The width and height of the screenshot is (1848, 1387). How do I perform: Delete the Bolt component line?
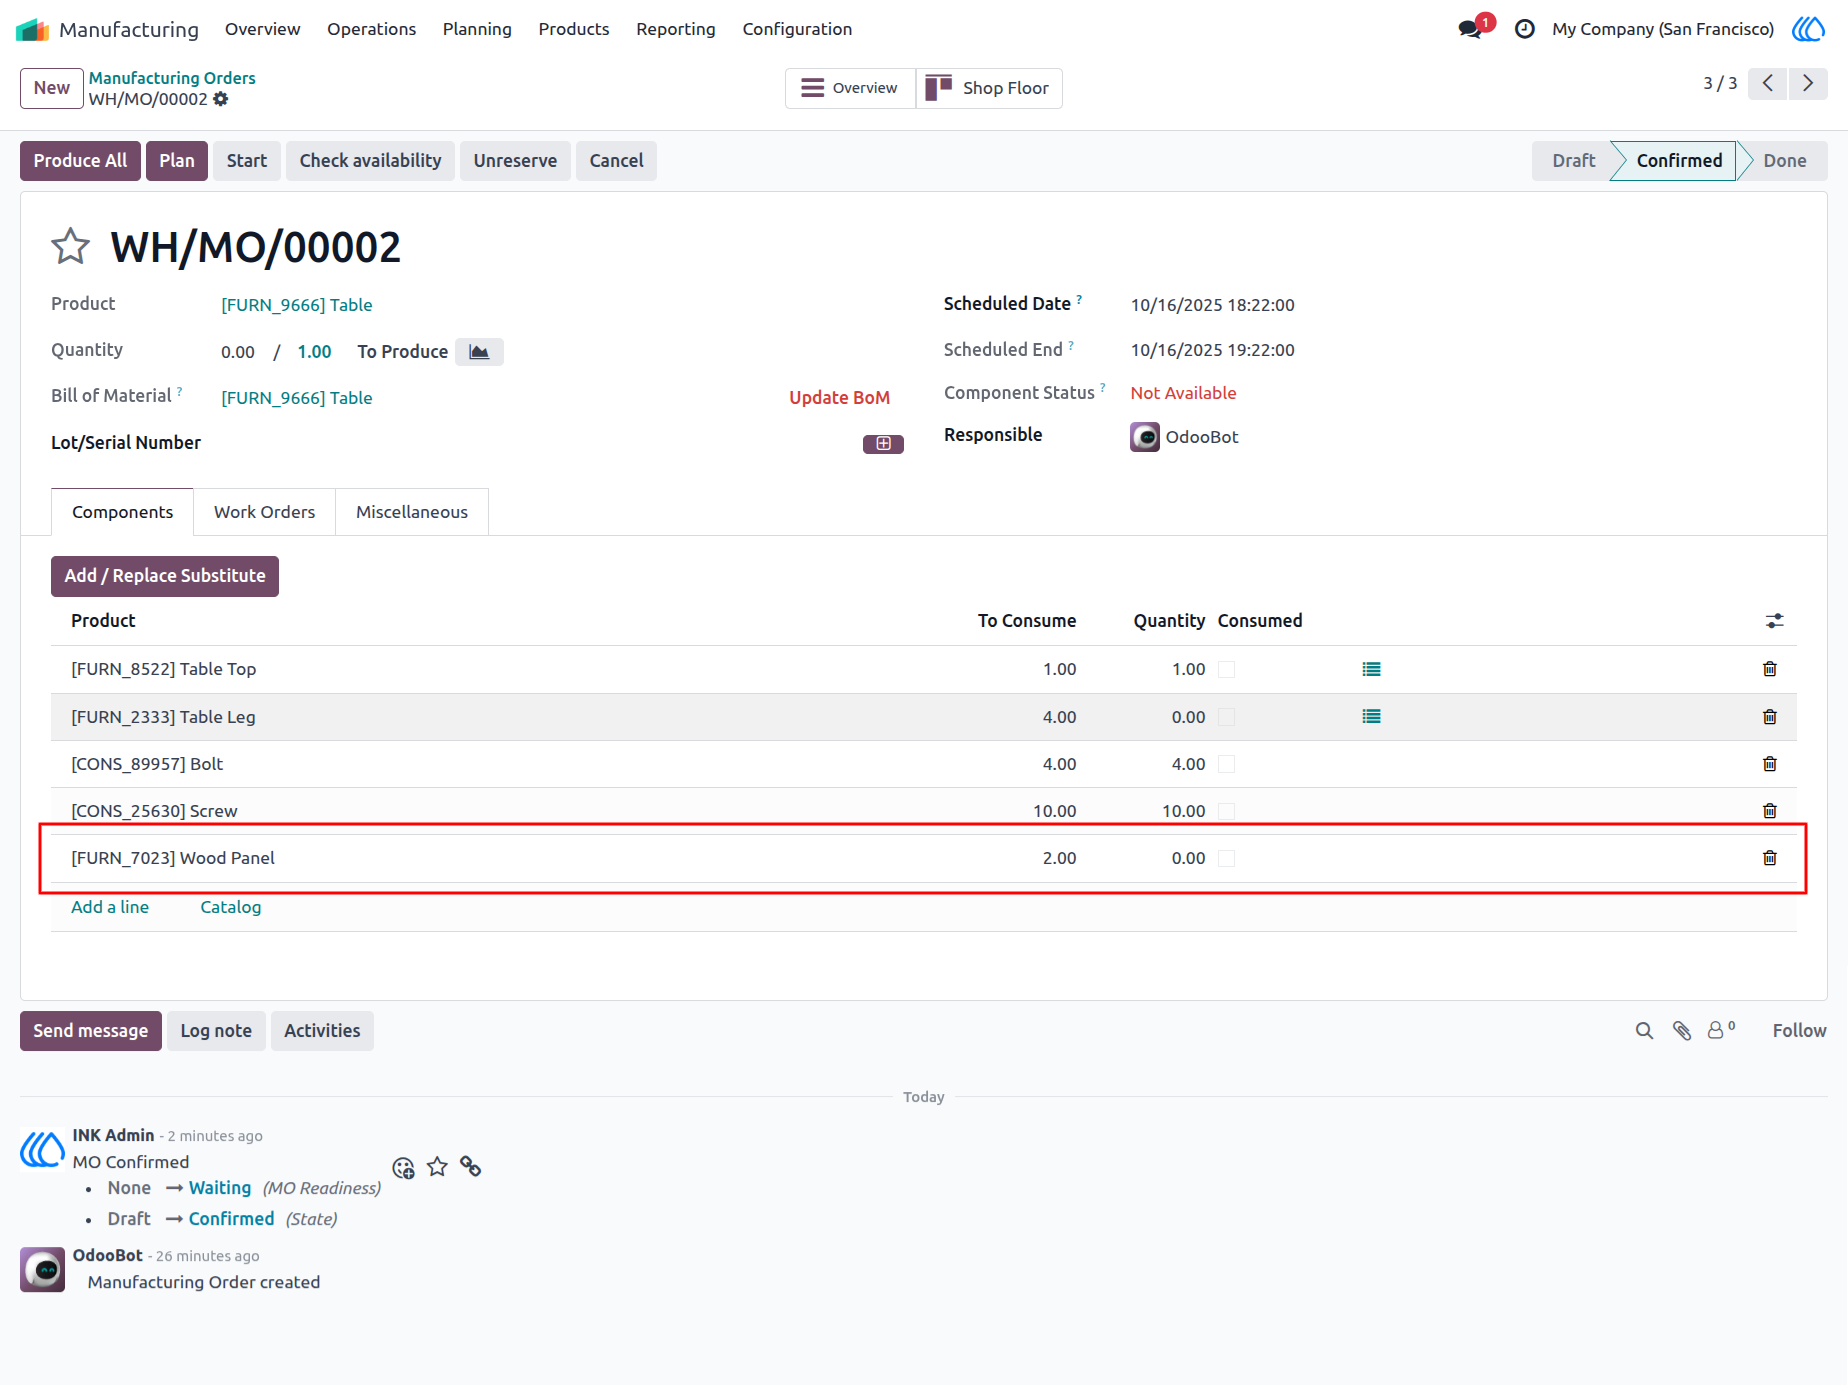(1769, 764)
